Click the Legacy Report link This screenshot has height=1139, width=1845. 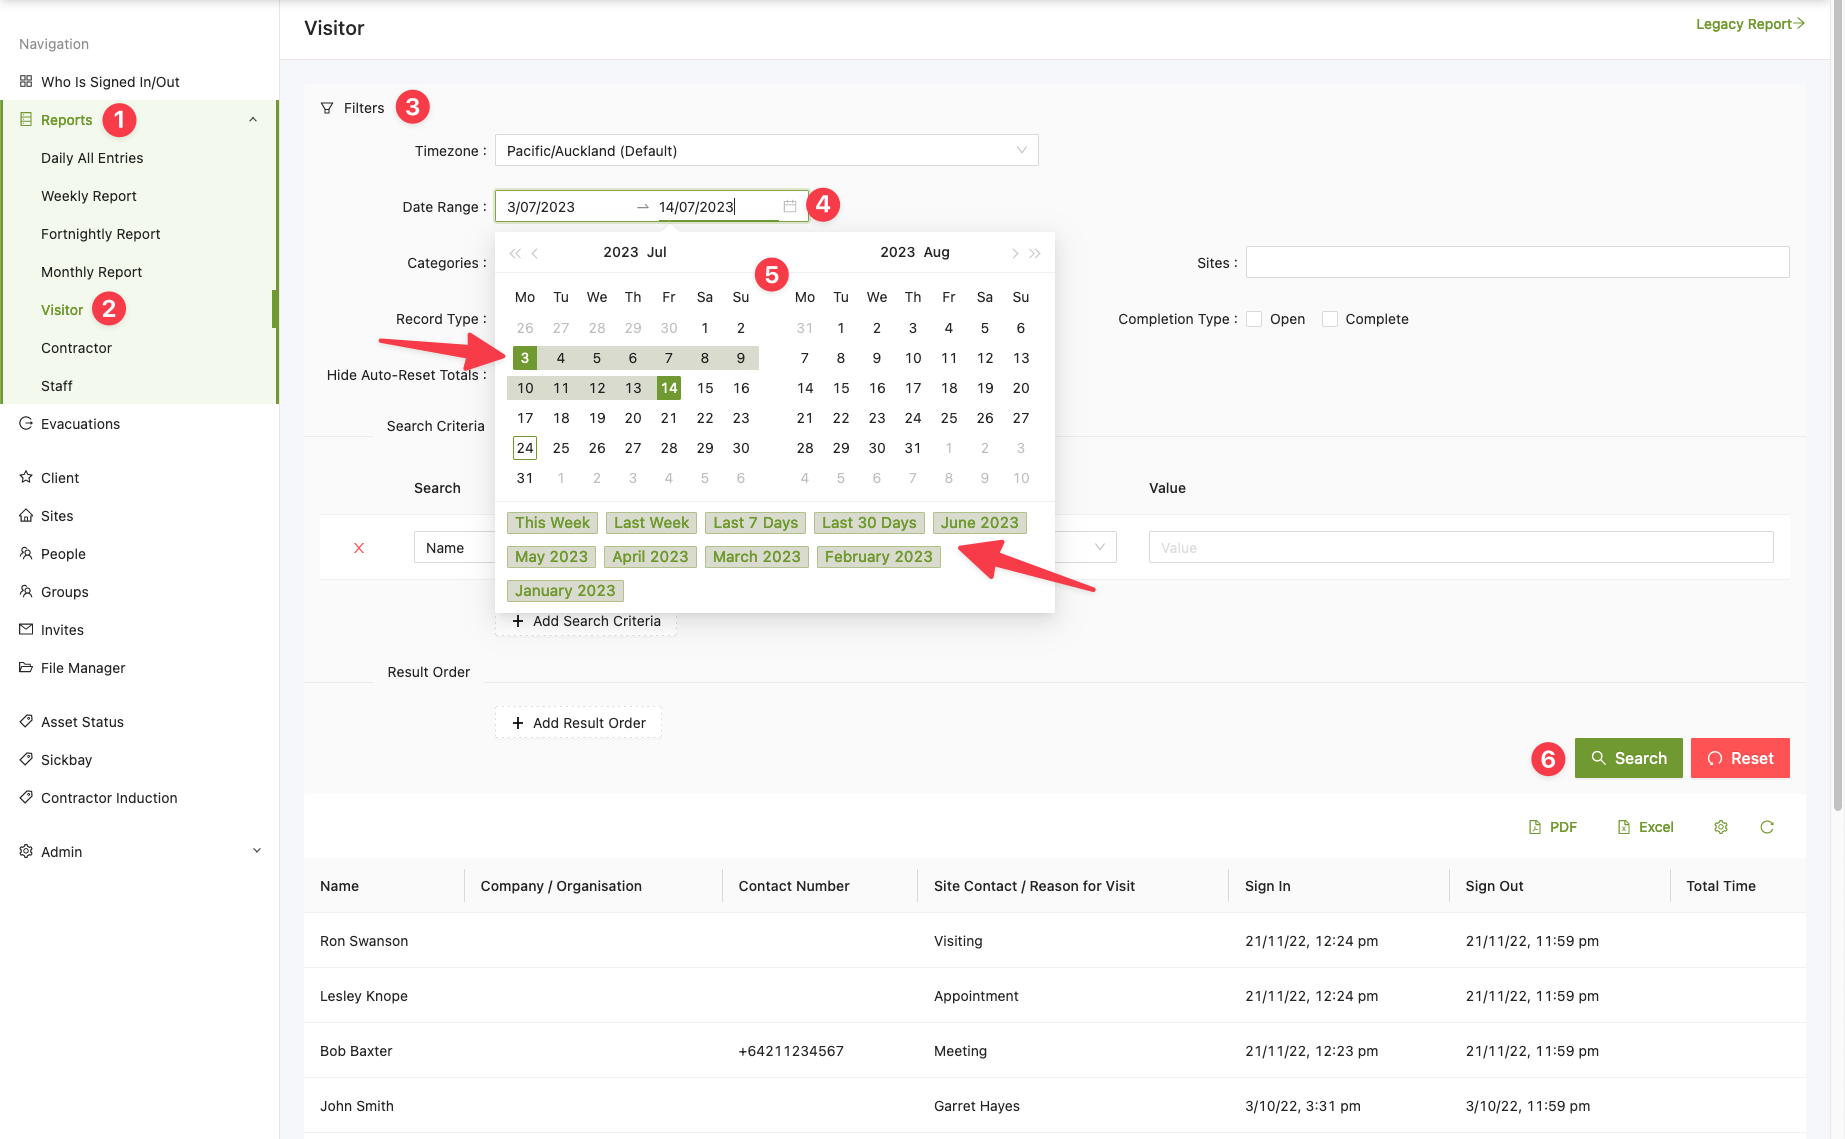1749,24
